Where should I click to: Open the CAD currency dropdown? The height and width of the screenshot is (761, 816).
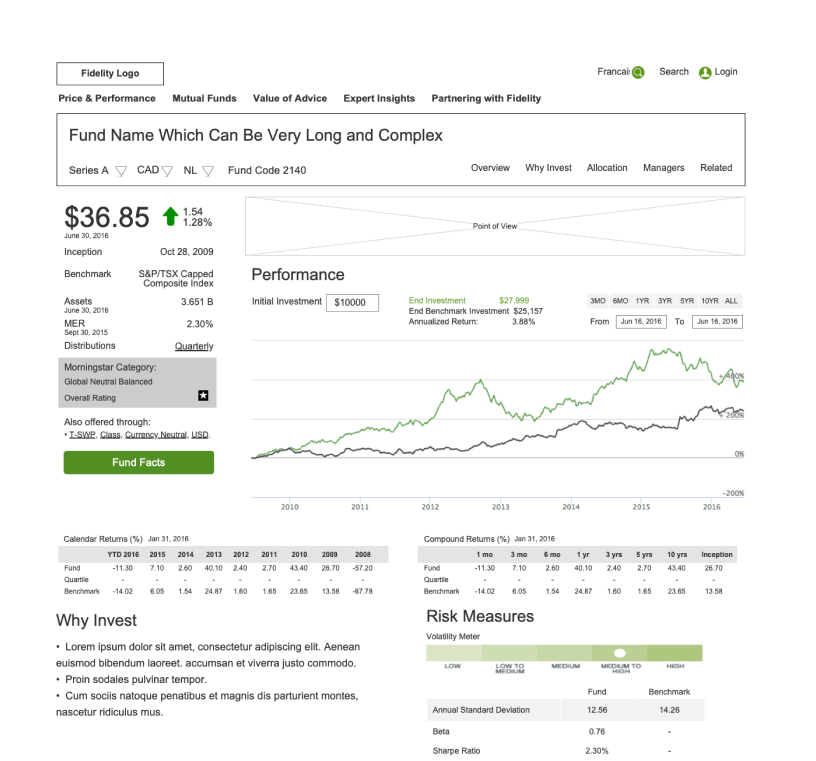click(167, 171)
